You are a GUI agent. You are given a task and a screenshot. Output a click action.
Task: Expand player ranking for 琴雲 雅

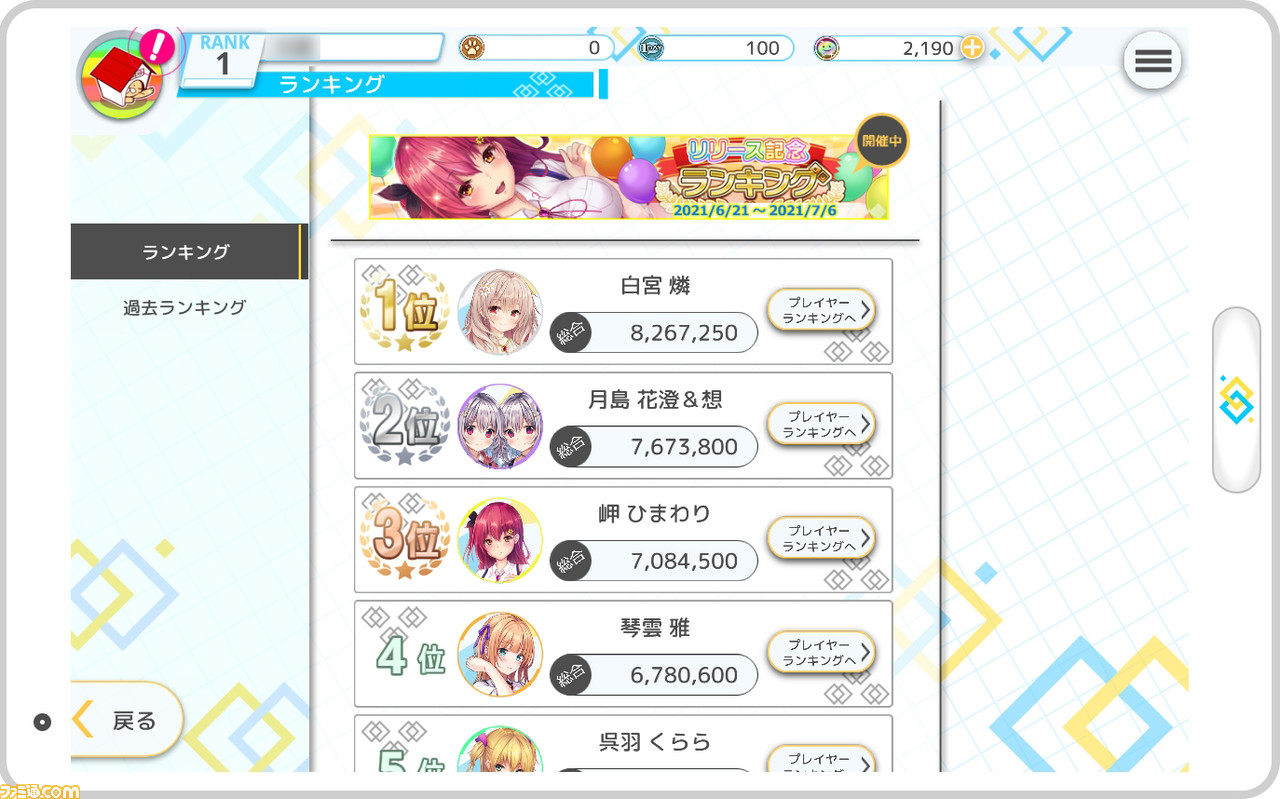pyautogui.click(x=821, y=652)
